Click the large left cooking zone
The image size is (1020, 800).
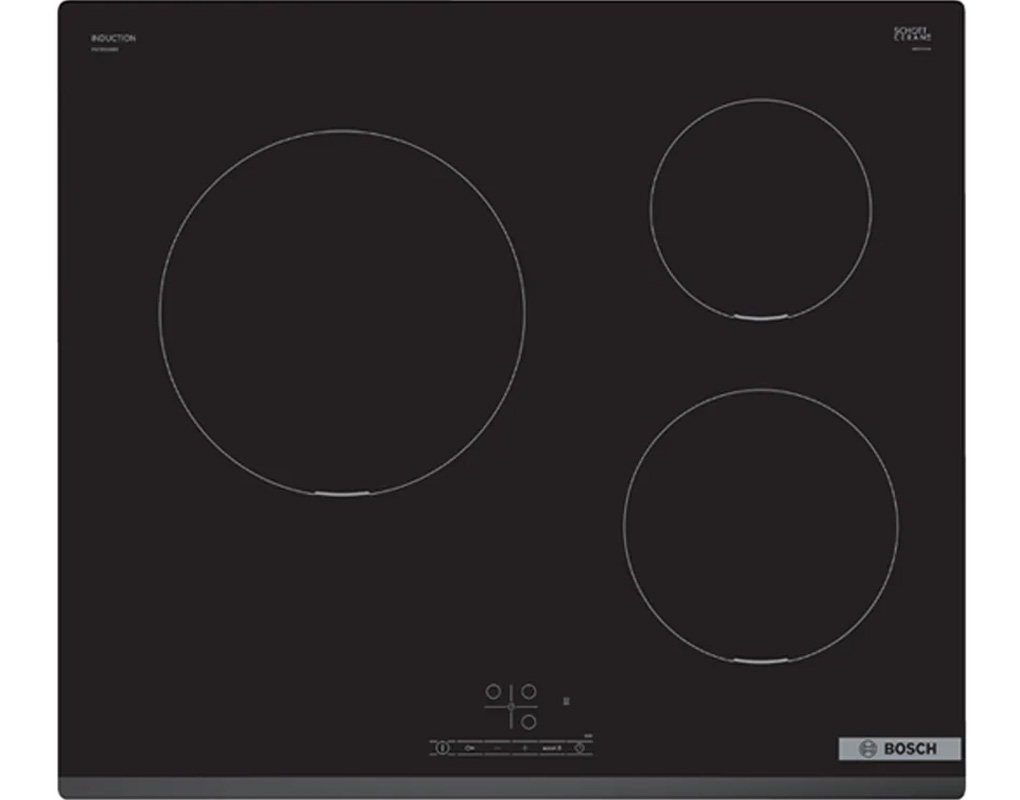pyautogui.click(x=341, y=312)
